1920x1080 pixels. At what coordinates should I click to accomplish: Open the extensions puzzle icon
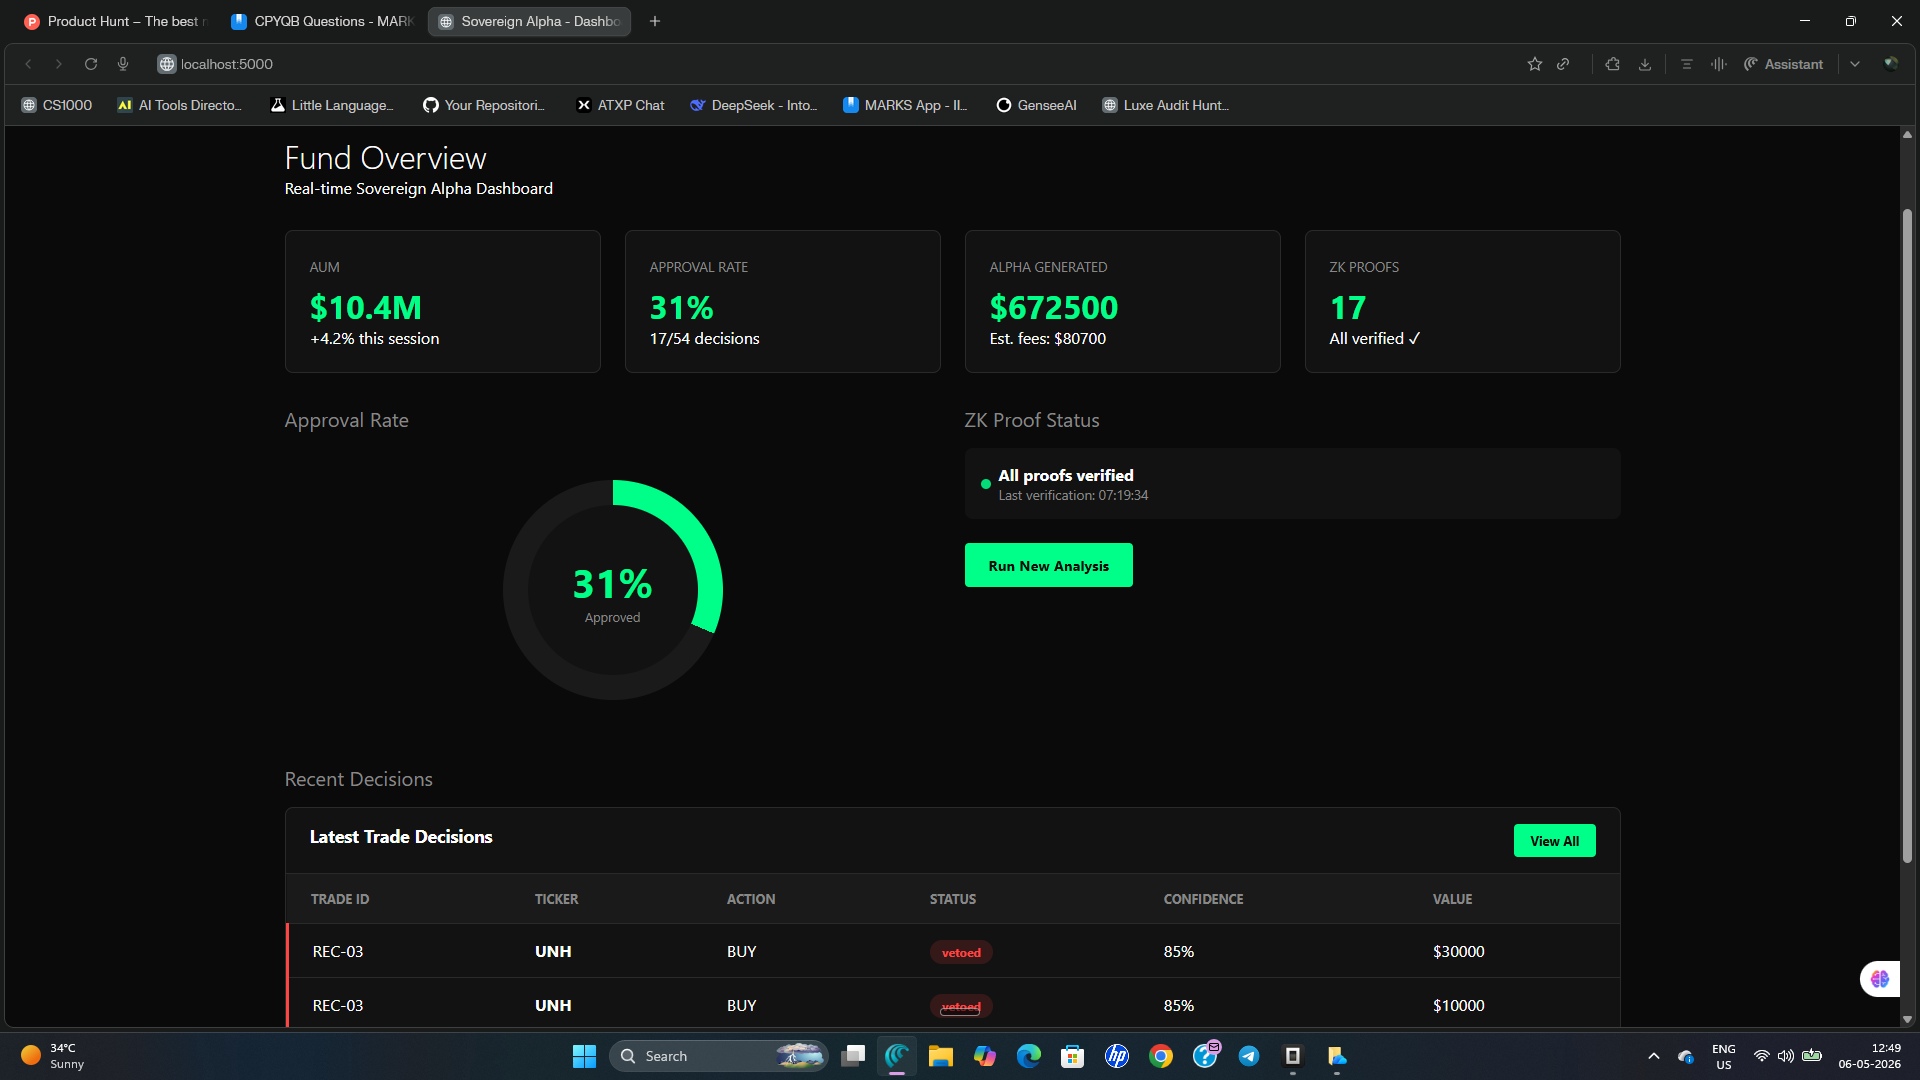(1613, 64)
